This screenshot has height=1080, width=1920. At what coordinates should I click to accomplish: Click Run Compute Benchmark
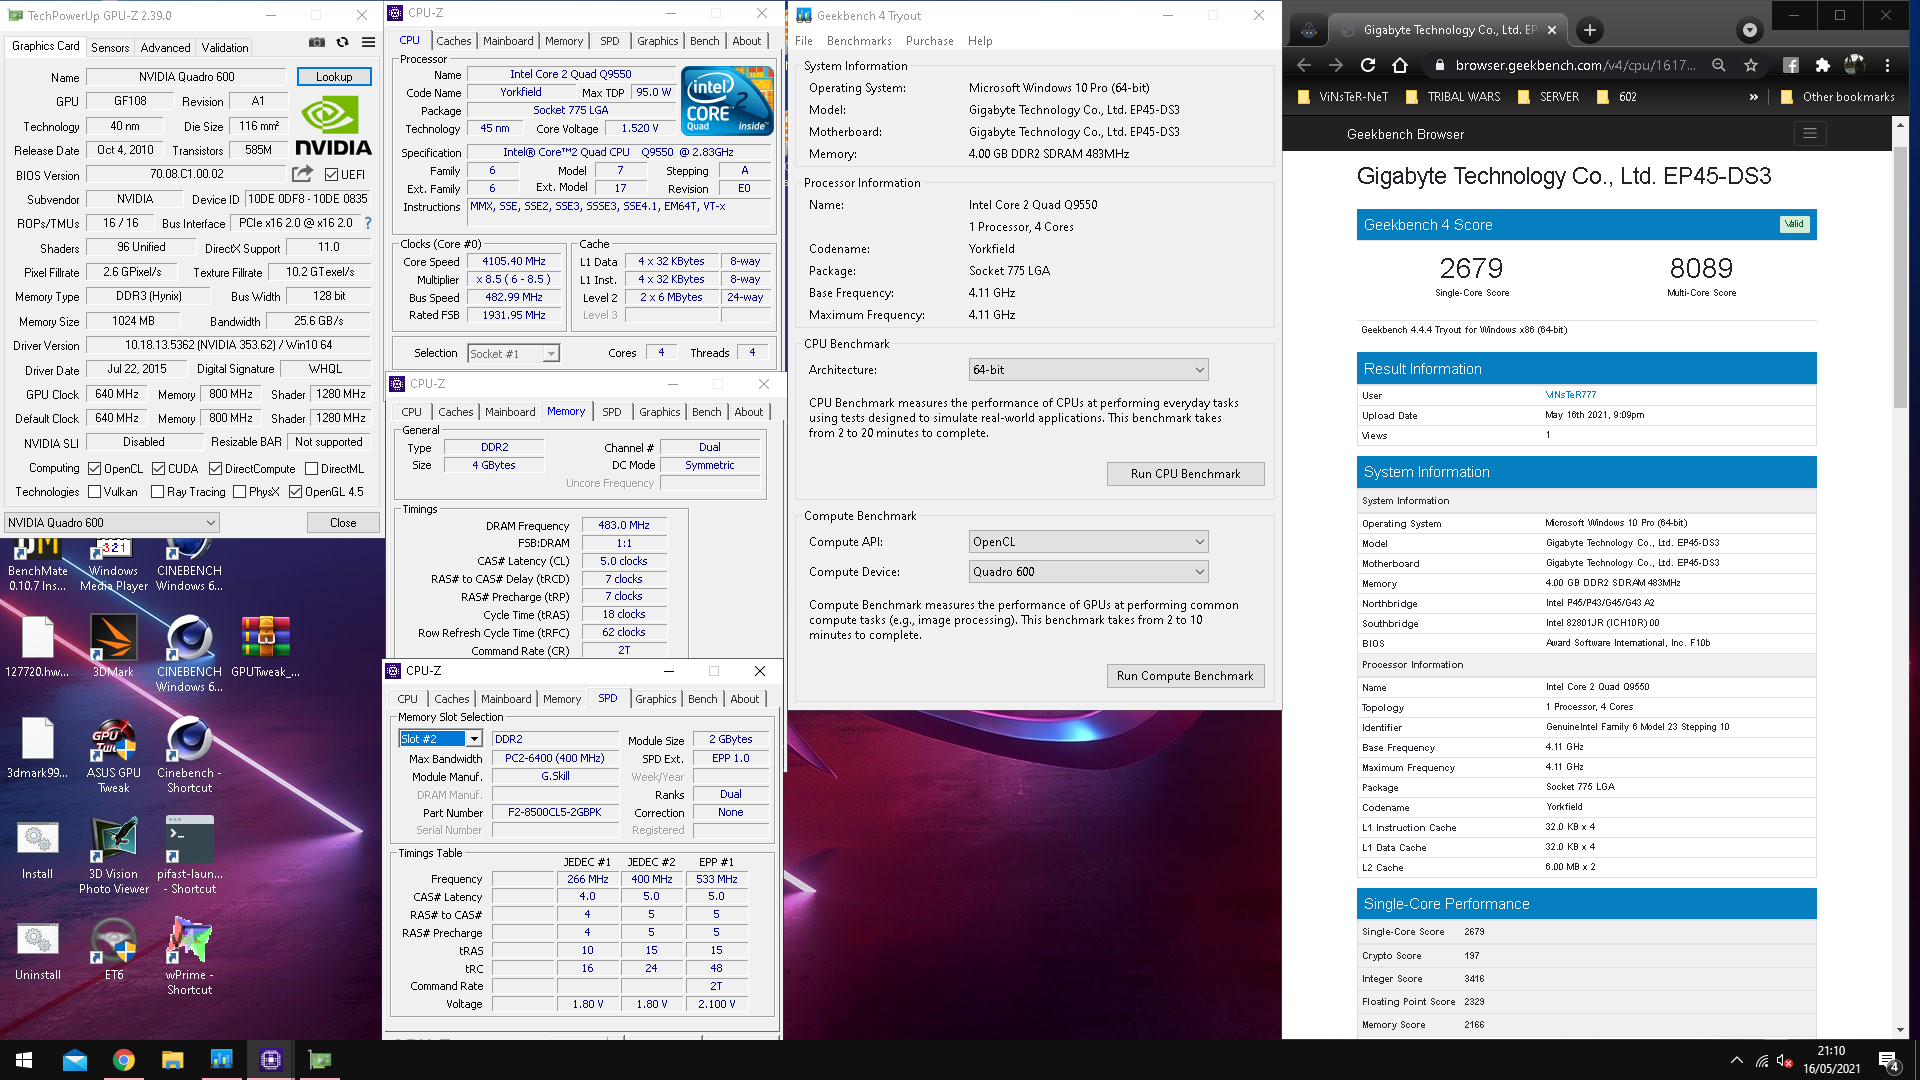pos(1185,675)
